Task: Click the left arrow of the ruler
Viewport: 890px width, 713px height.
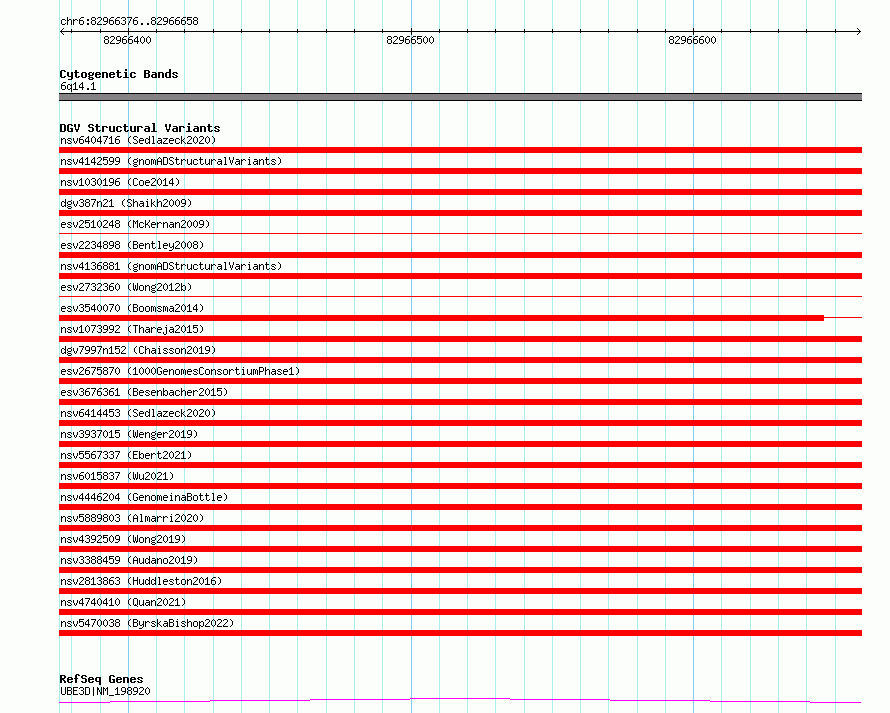Action: (x=62, y=32)
